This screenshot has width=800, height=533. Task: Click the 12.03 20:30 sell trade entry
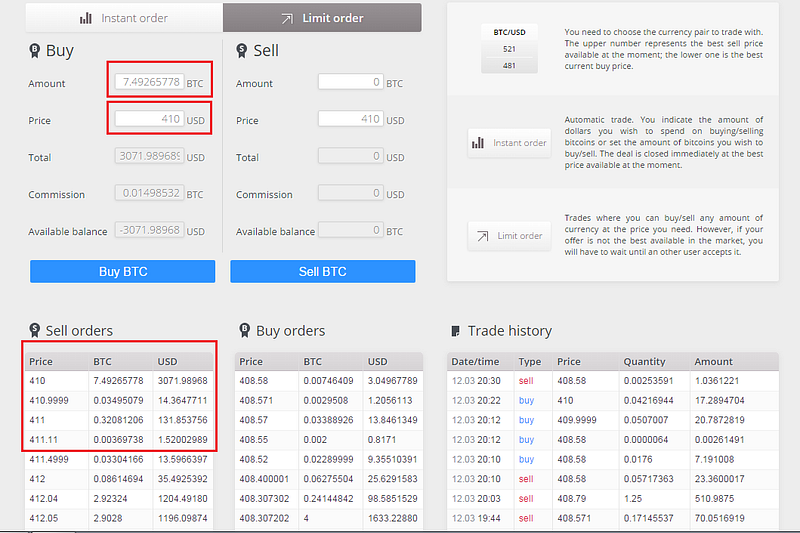pyautogui.click(x=613, y=381)
